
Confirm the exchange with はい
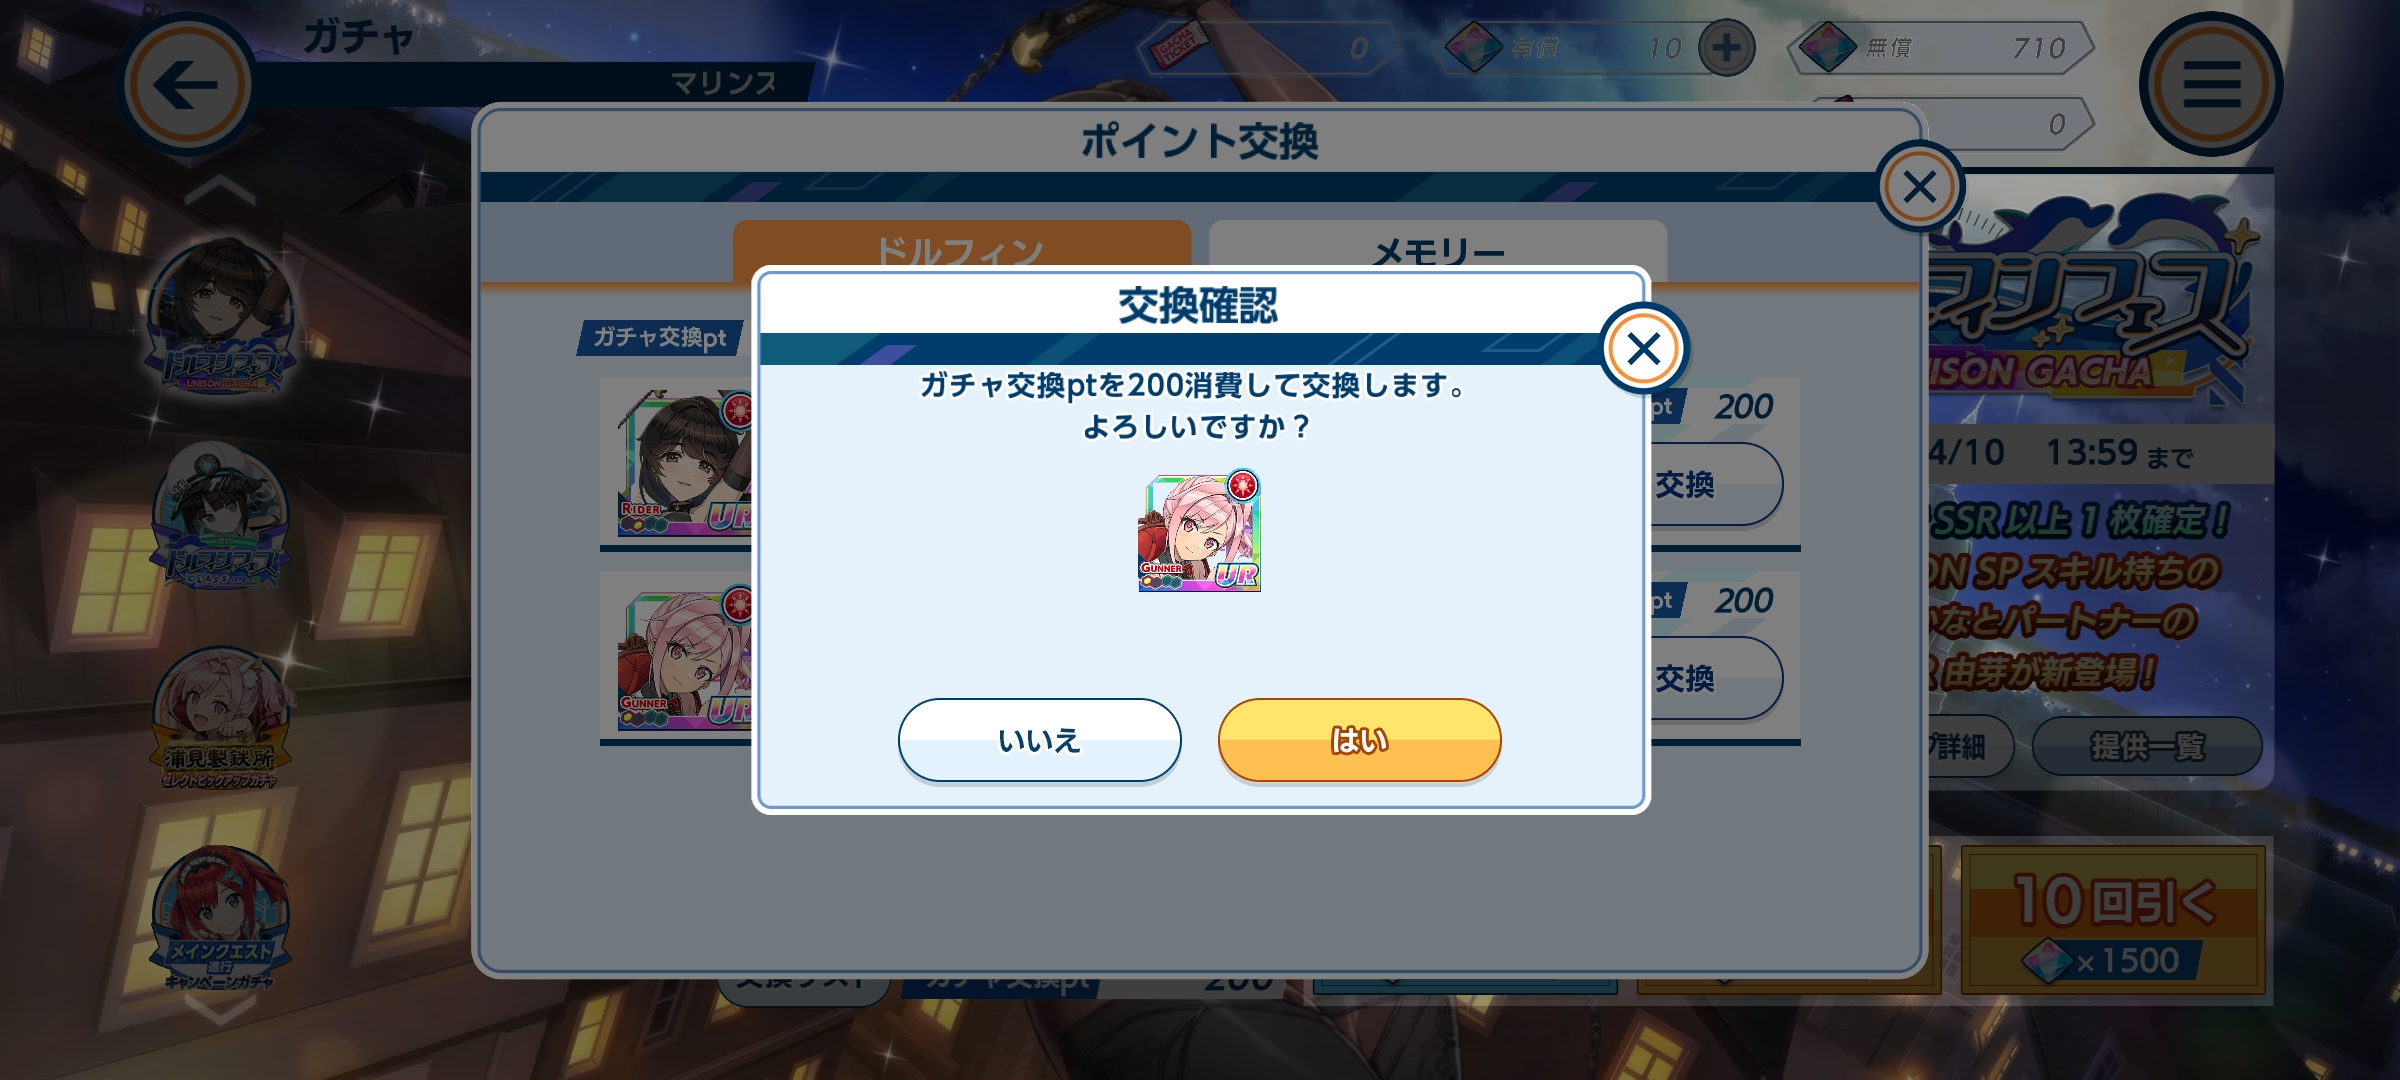pyautogui.click(x=1359, y=740)
